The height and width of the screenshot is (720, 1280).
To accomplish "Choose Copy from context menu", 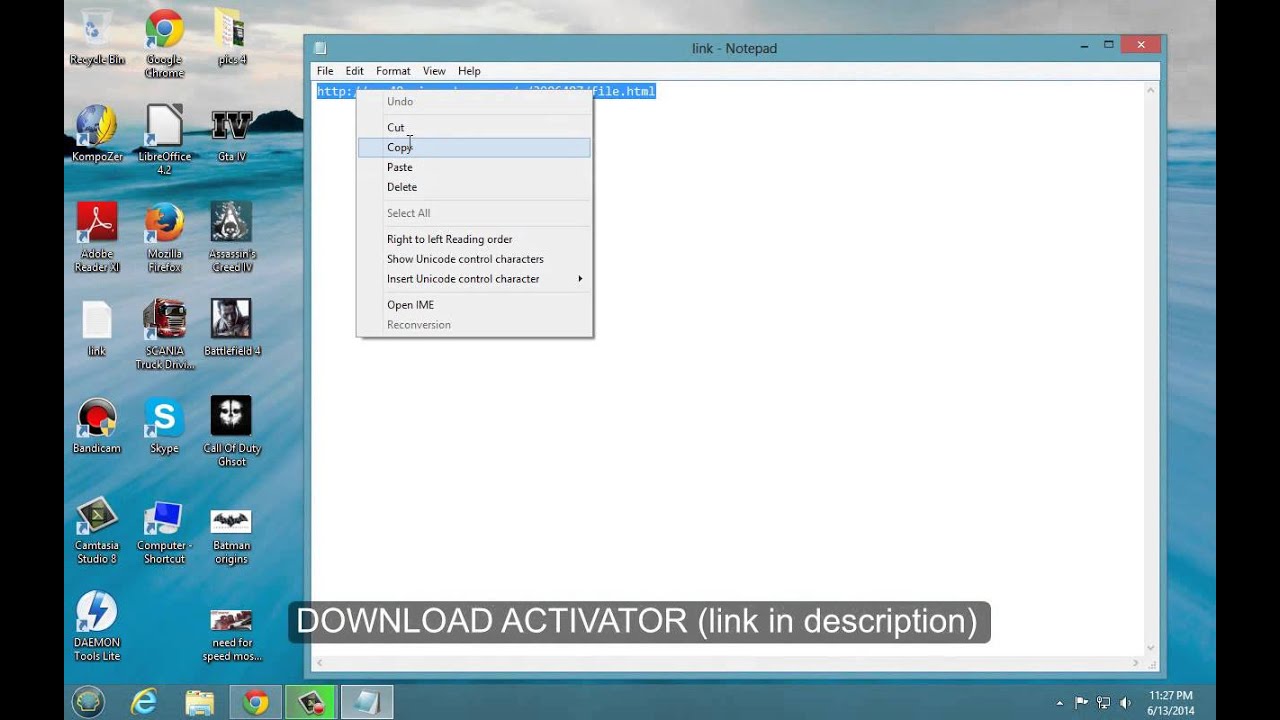I will pyautogui.click(x=474, y=147).
